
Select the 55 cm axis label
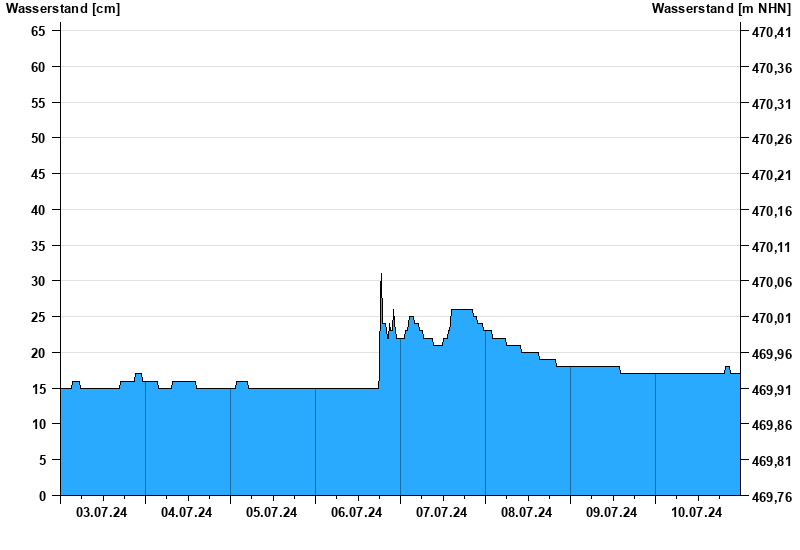(38, 103)
